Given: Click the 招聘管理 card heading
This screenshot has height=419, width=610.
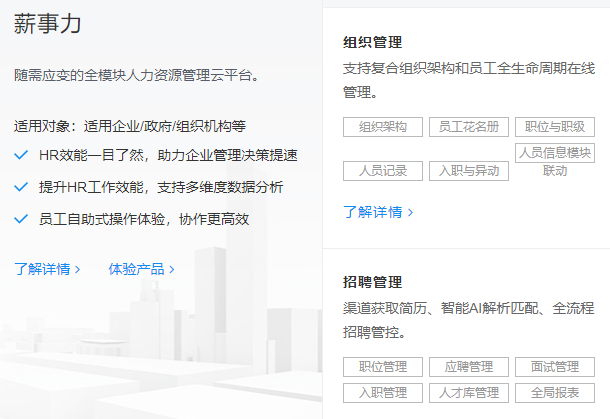Looking at the screenshot, I should tap(372, 282).
